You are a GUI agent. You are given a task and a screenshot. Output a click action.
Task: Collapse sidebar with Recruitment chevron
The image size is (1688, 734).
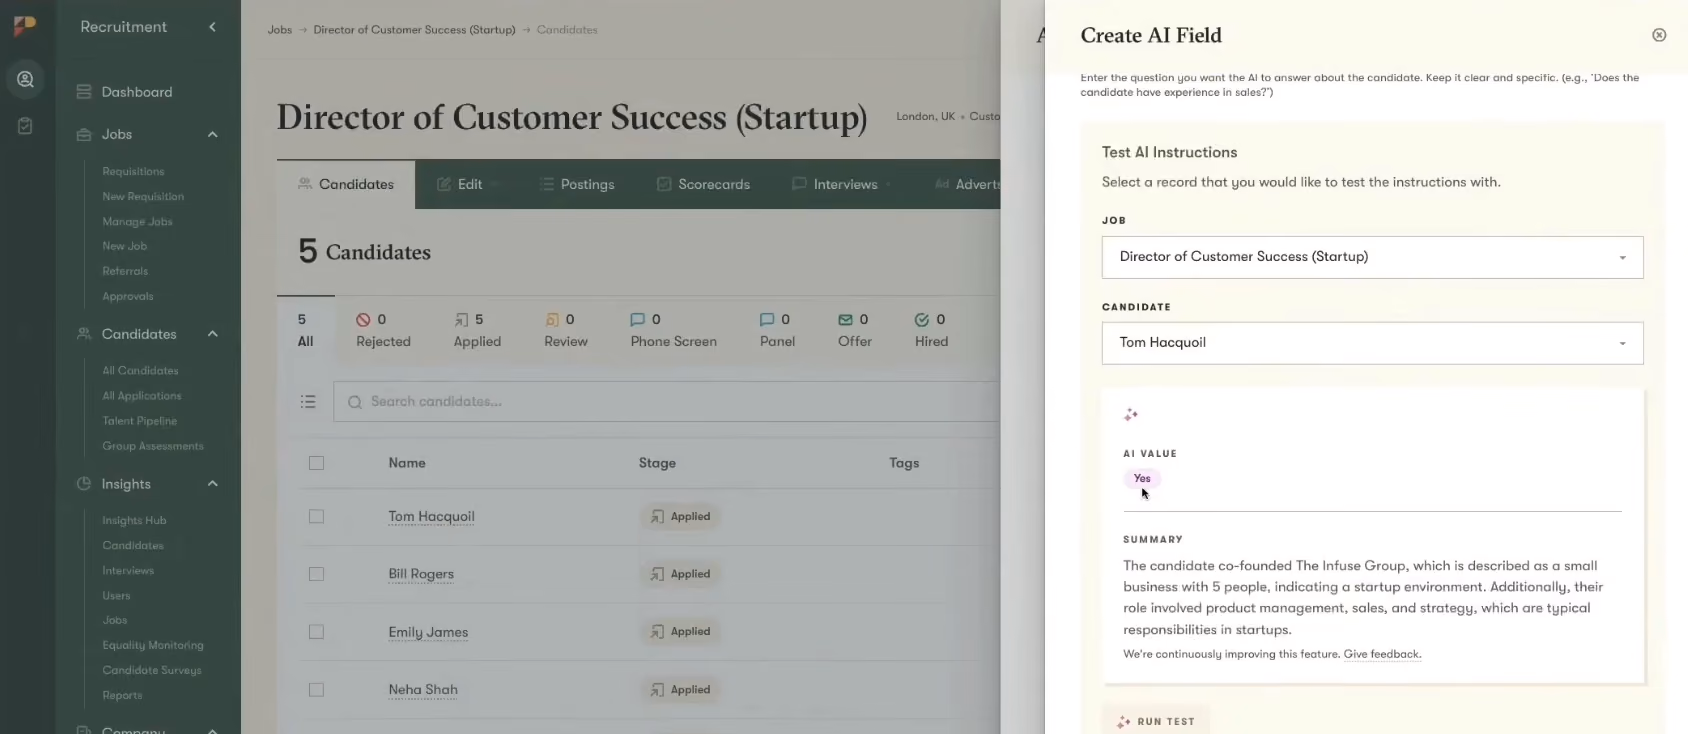point(212,27)
